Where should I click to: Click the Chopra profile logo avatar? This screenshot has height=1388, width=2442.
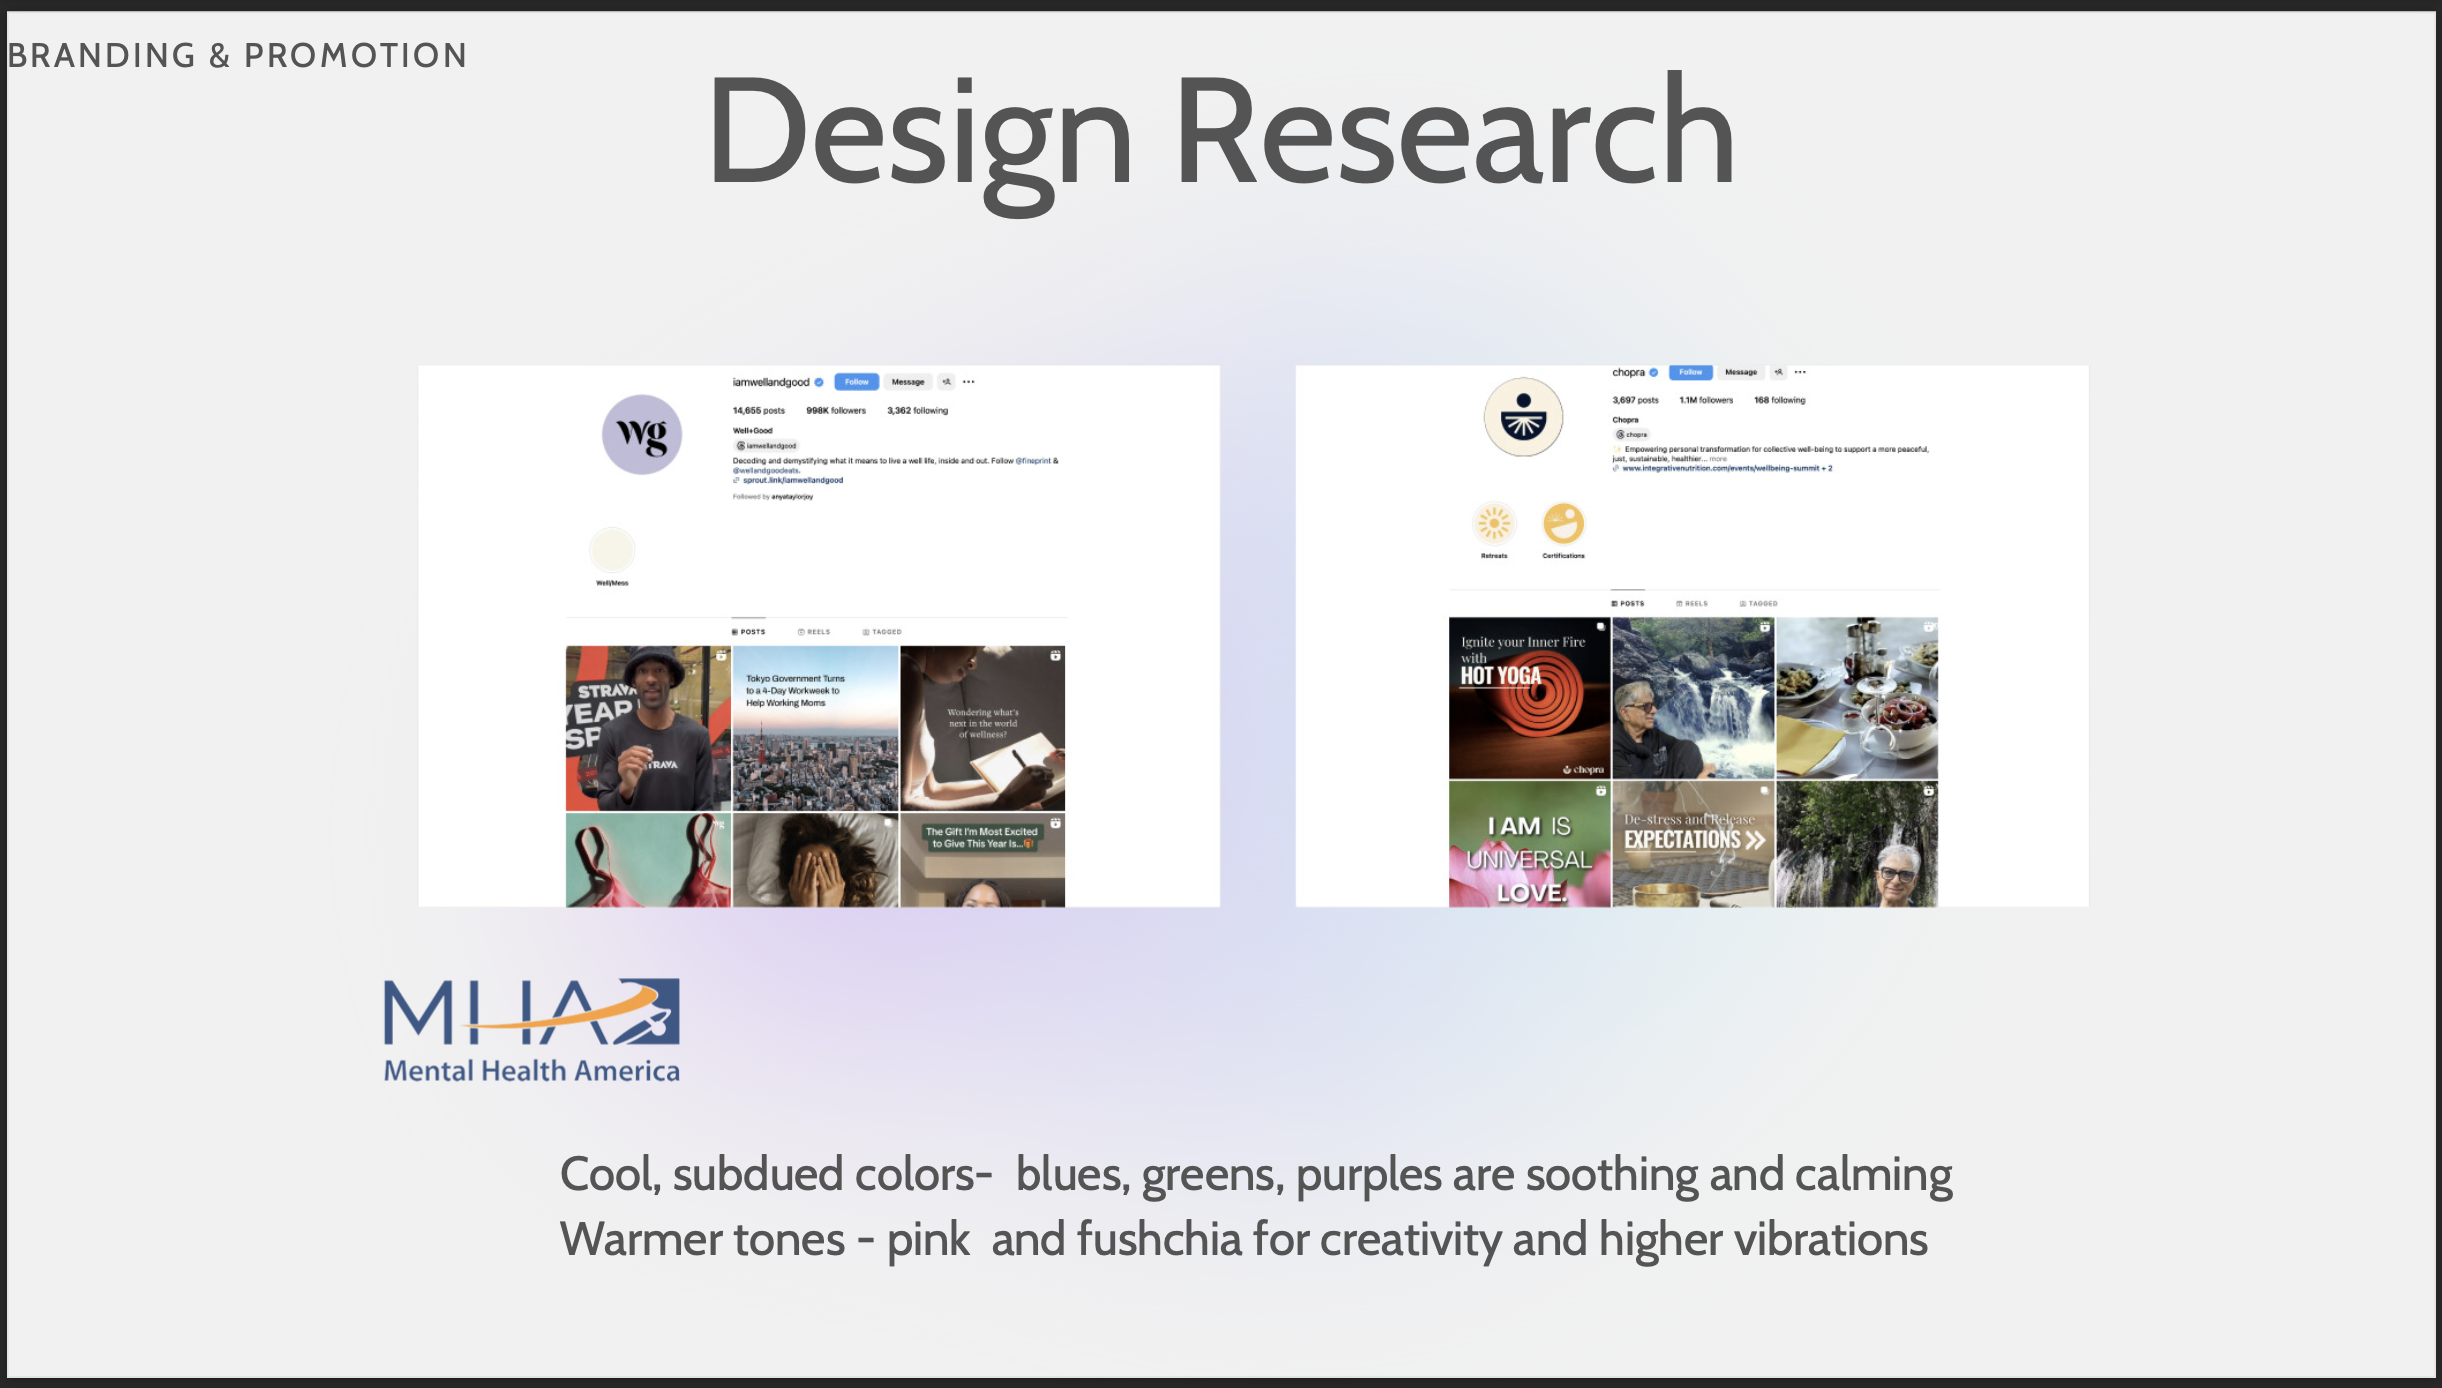[x=1522, y=417]
